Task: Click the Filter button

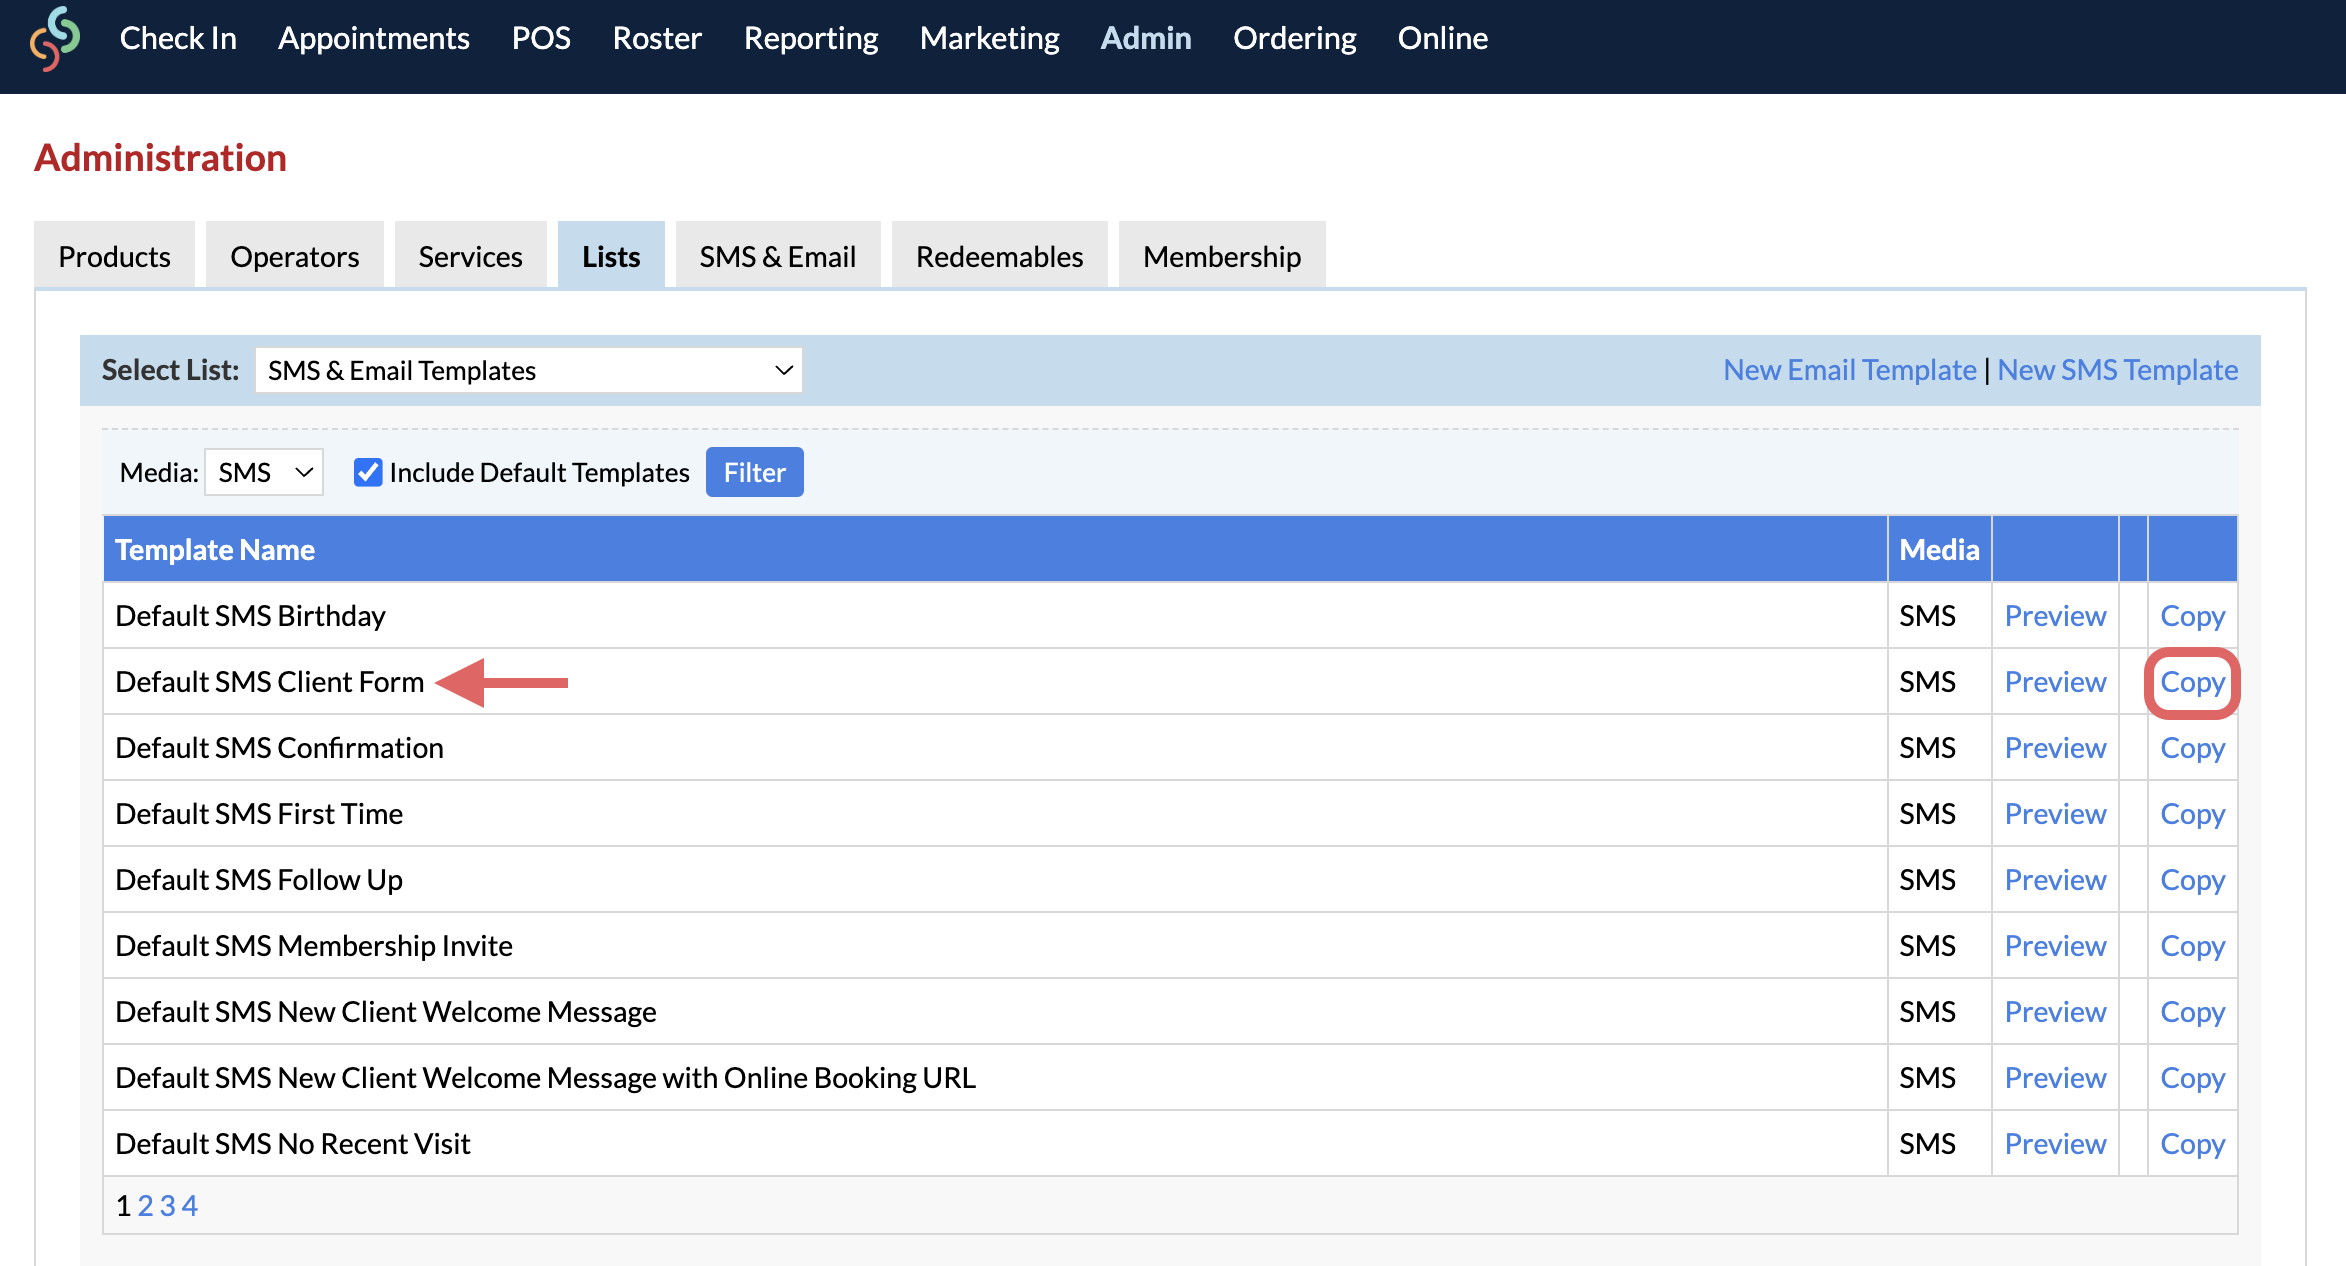Action: (754, 472)
